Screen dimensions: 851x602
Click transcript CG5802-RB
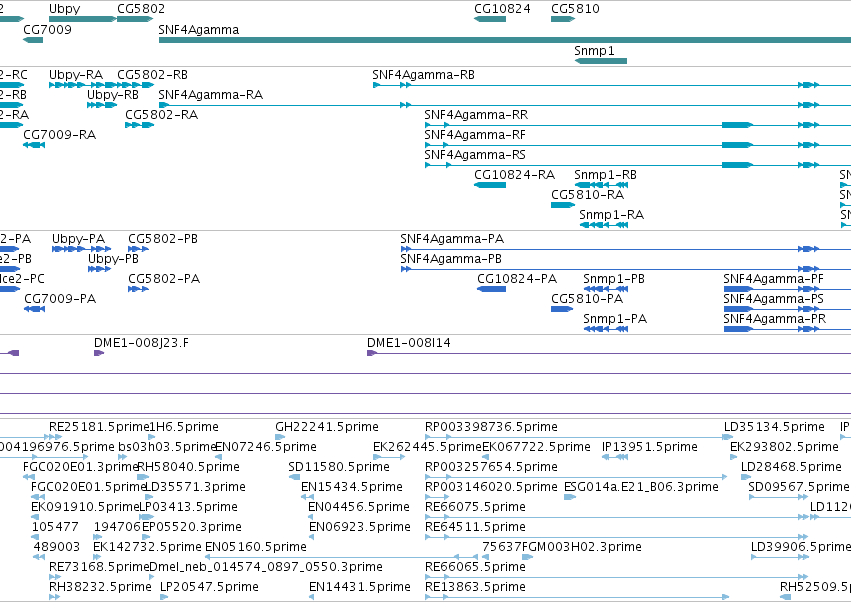click(136, 85)
